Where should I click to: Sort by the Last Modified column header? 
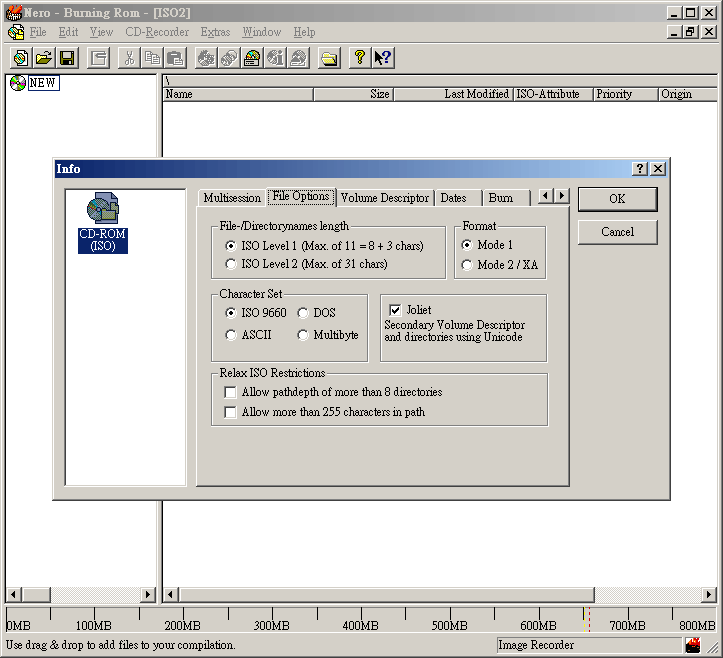point(454,94)
